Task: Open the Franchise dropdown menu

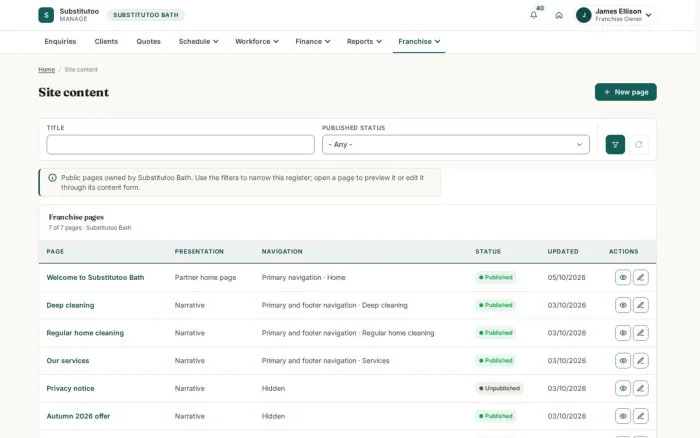Action: 419,42
